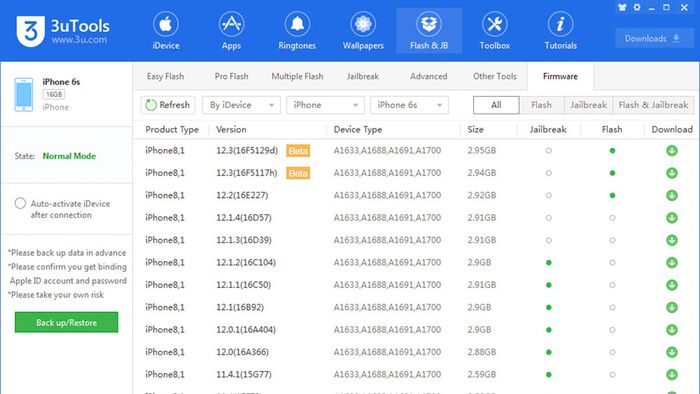The height and width of the screenshot is (394, 700).
Task: Select size 2.59GB cell
Action: pos(482,374)
